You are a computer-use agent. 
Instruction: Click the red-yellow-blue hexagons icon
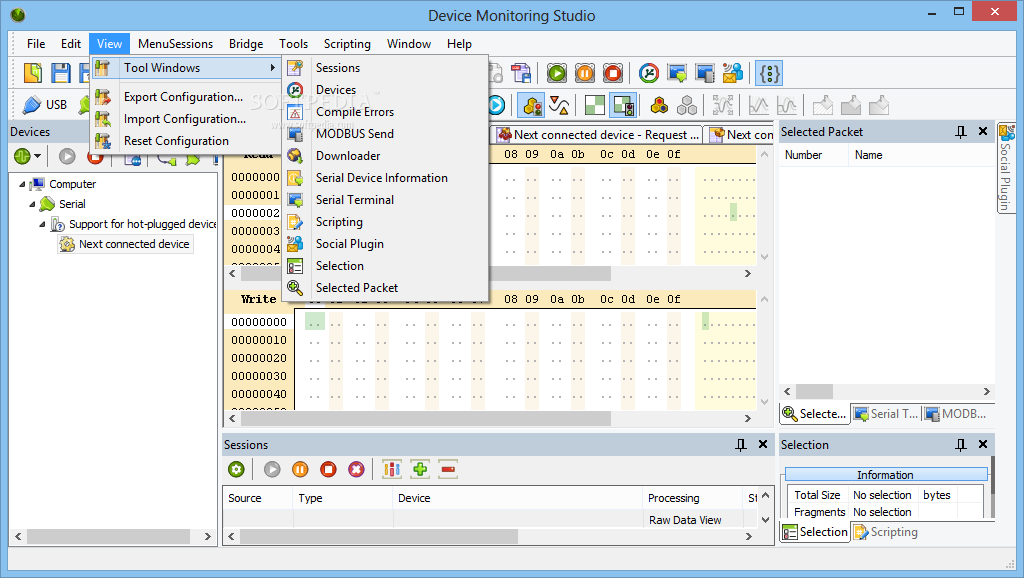pos(660,105)
